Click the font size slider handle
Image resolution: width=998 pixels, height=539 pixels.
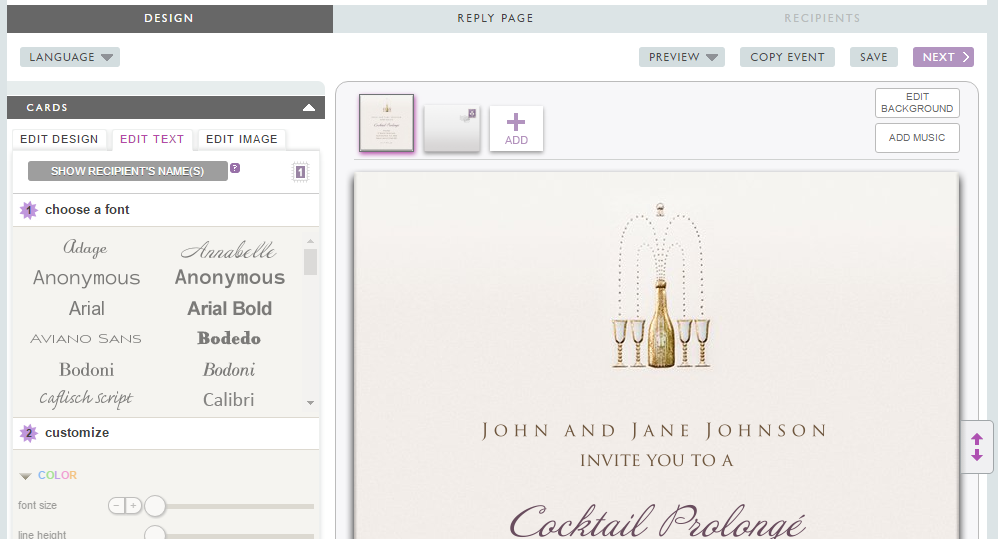(155, 506)
